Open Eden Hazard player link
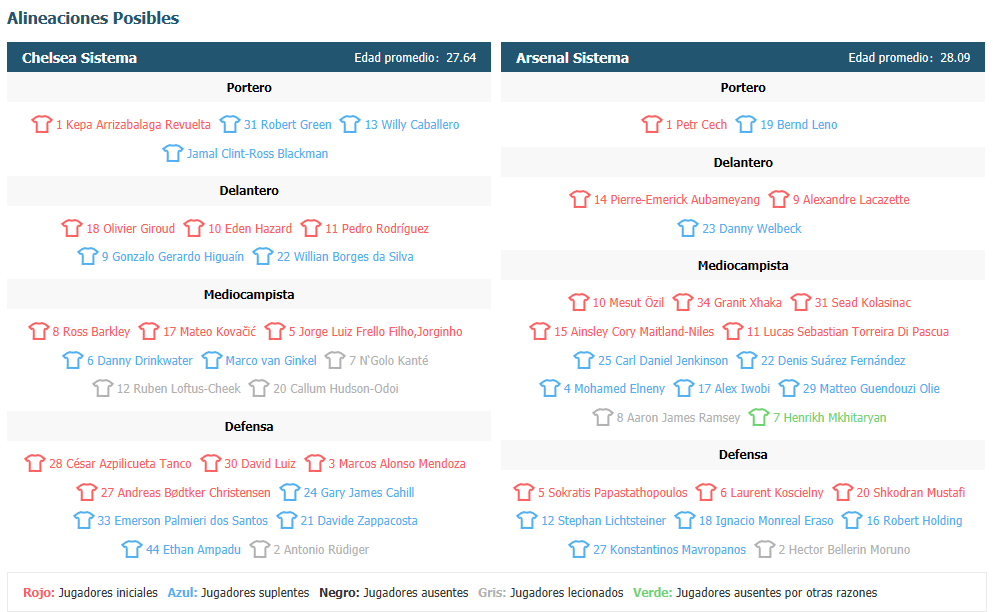The image size is (993, 612). coord(250,229)
